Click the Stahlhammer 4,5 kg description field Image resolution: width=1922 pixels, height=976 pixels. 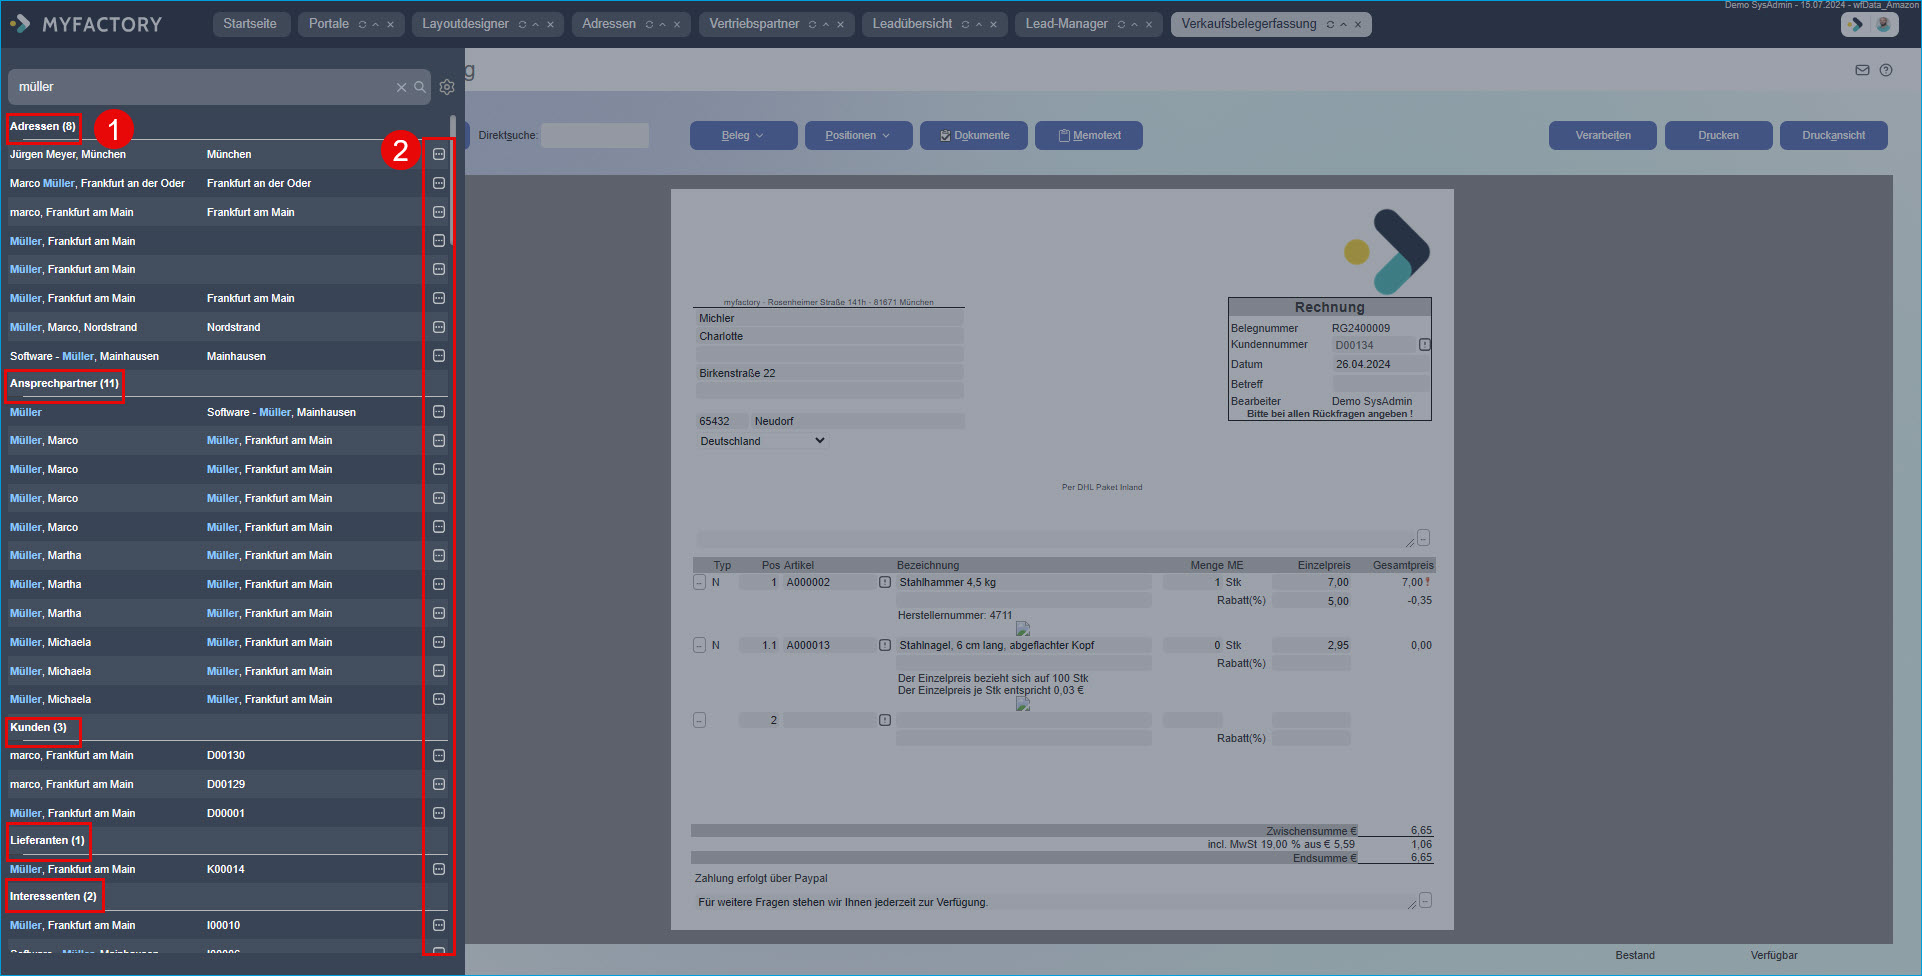click(x=1024, y=582)
